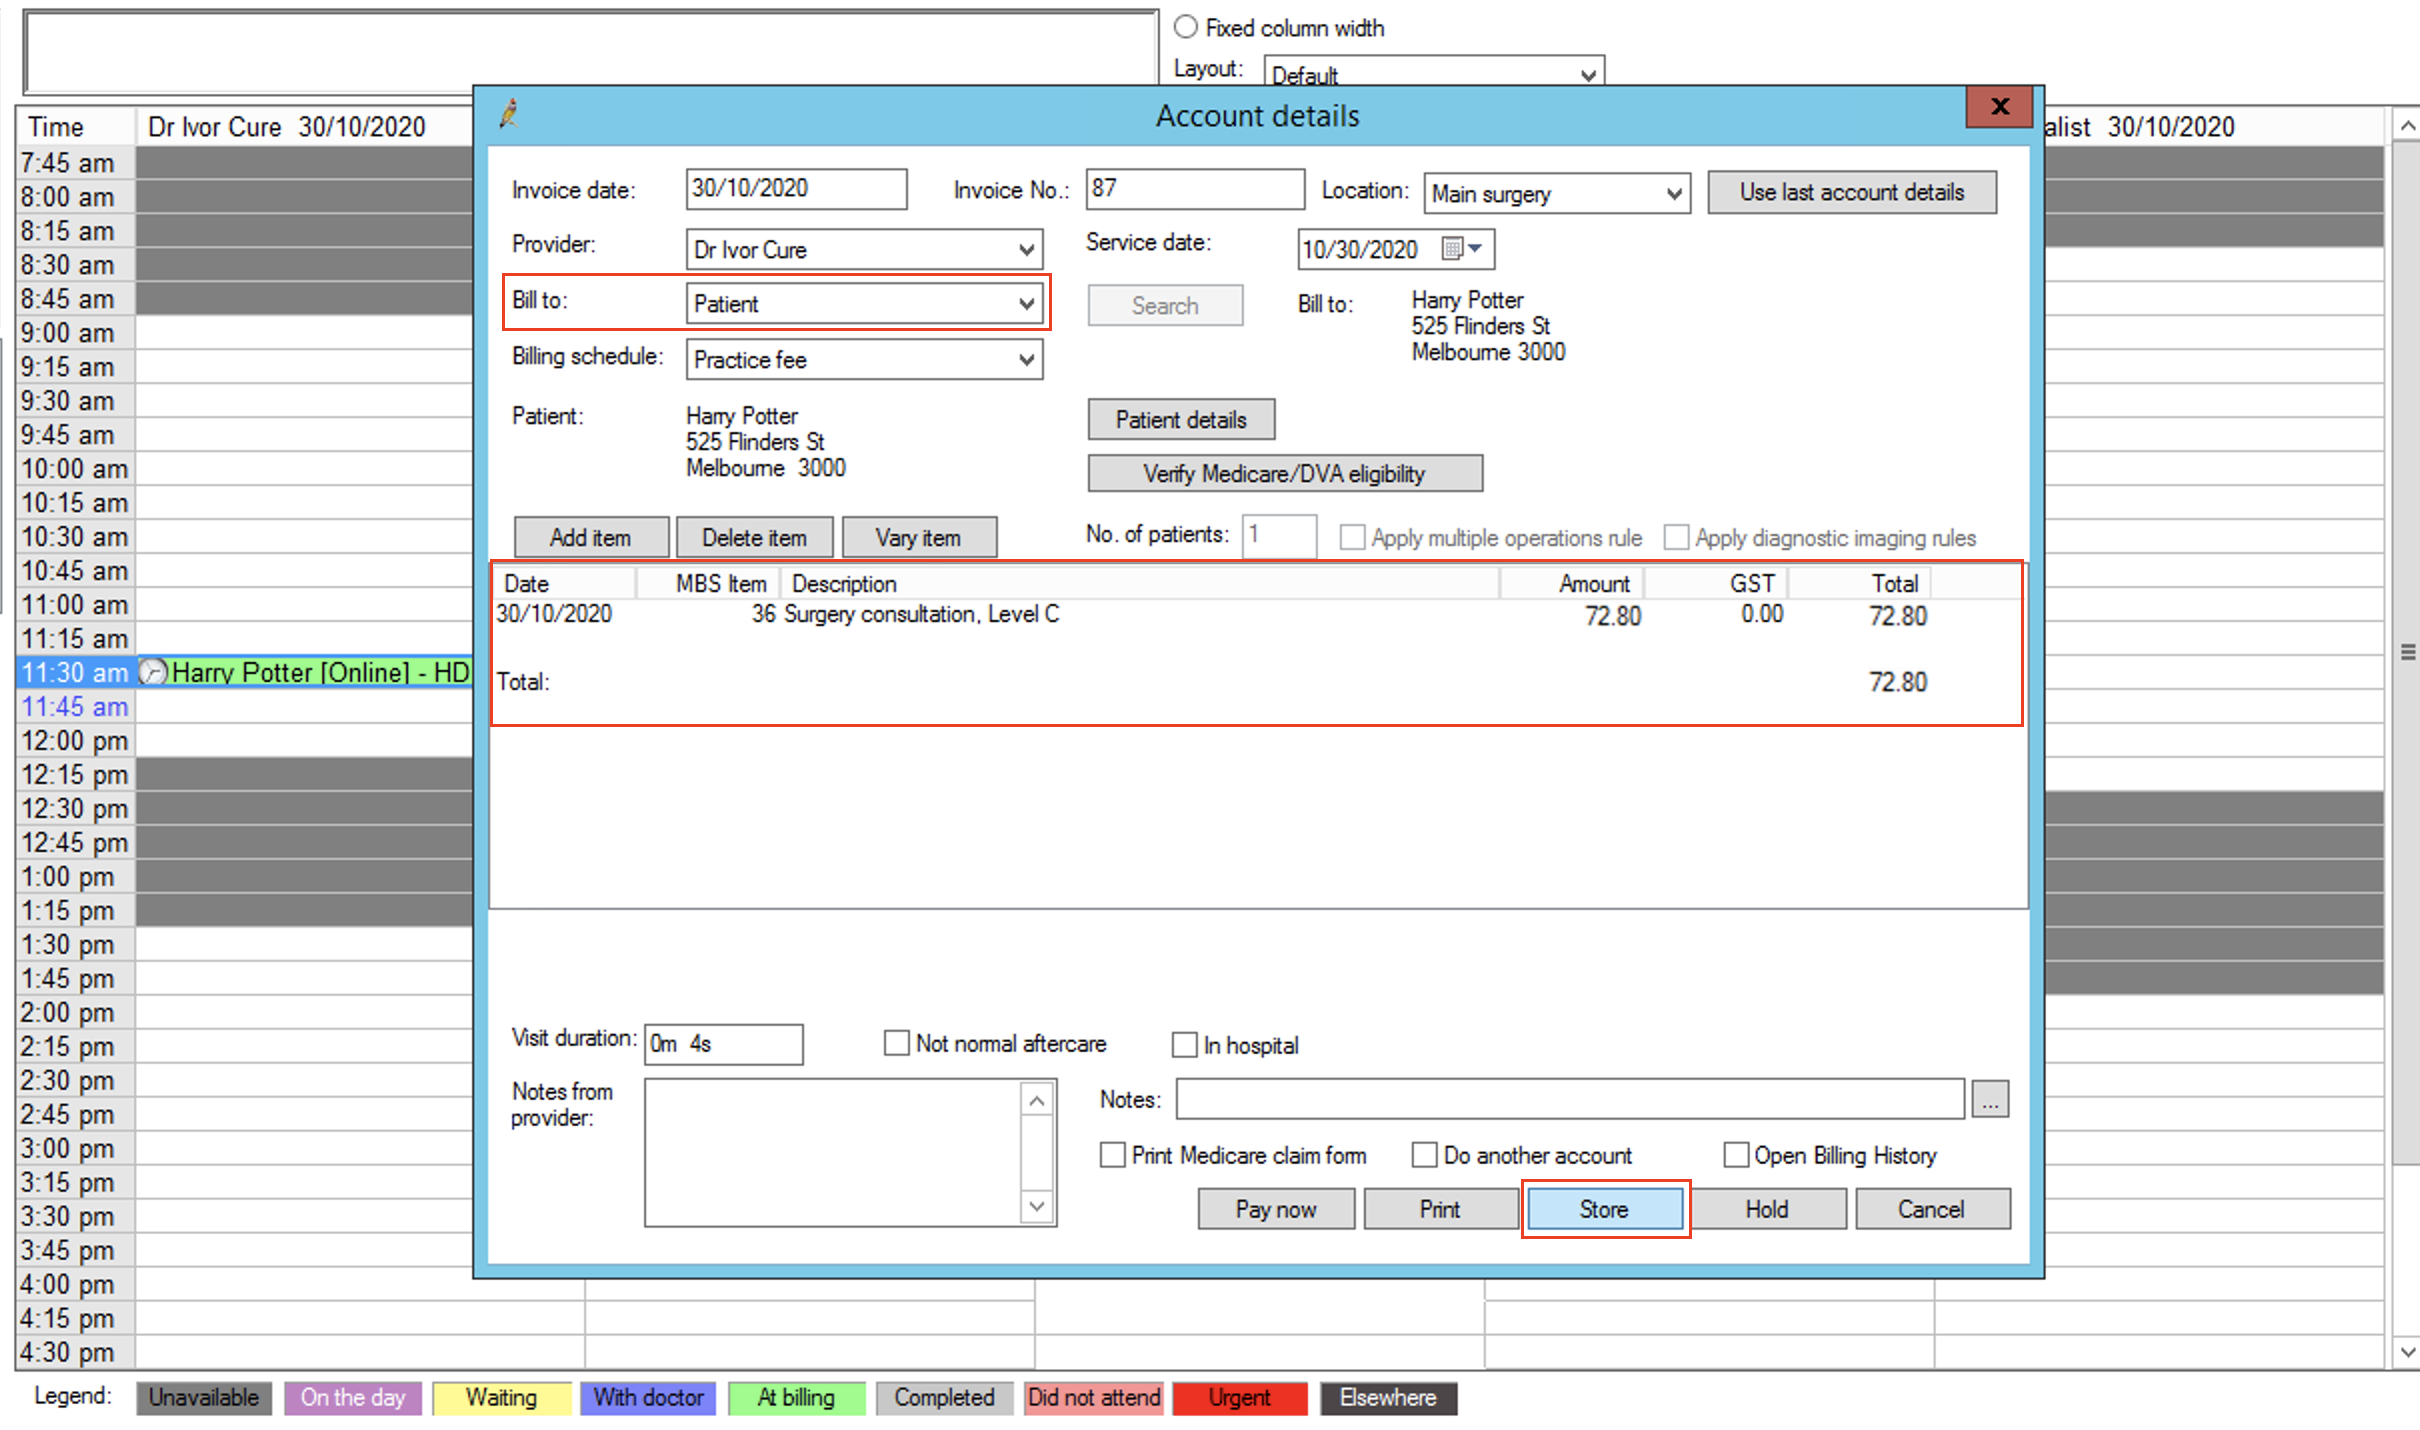The width and height of the screenshot is (2420, 1430).
Task: Click Verify Medicare/DVA eligibility
Action: click(x=1285, y=473)
